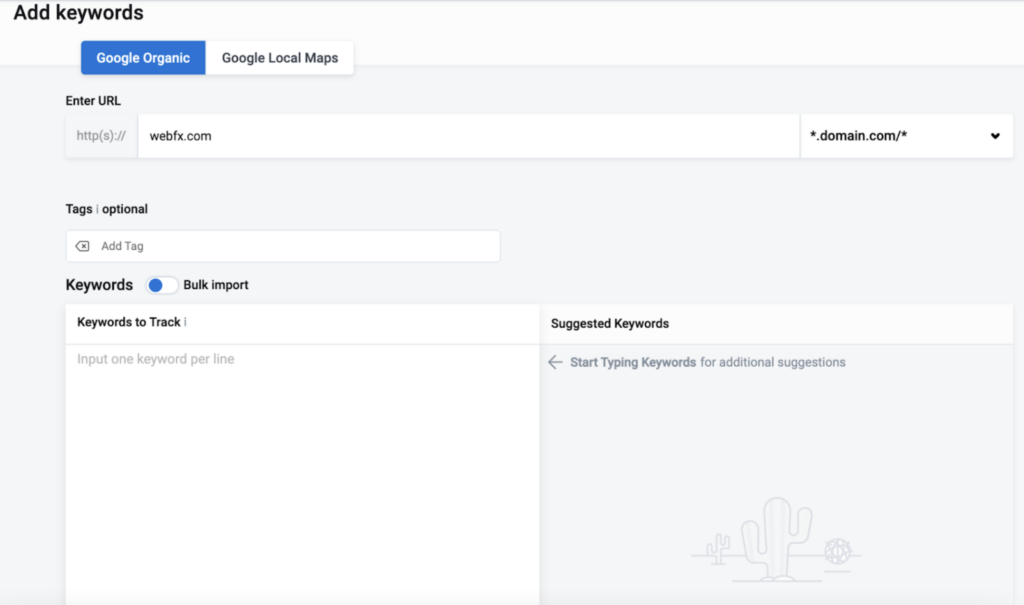Click the backspace clear icon in Add Tag field
Viewport: 1024px width, 605px height.
coord(83,245)
